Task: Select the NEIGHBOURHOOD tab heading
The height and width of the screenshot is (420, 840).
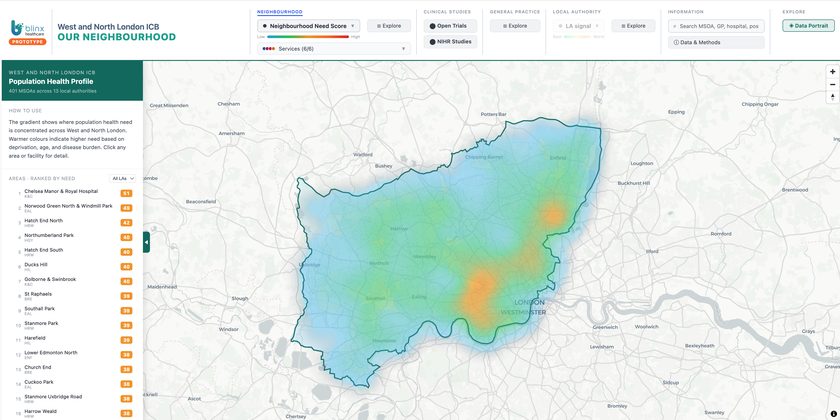Action: [x=280, y=12]
